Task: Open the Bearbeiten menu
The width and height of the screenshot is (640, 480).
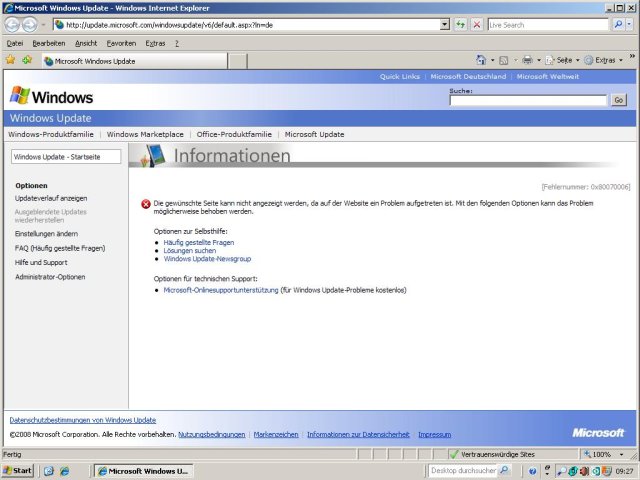Action: (x=49, y=43)
